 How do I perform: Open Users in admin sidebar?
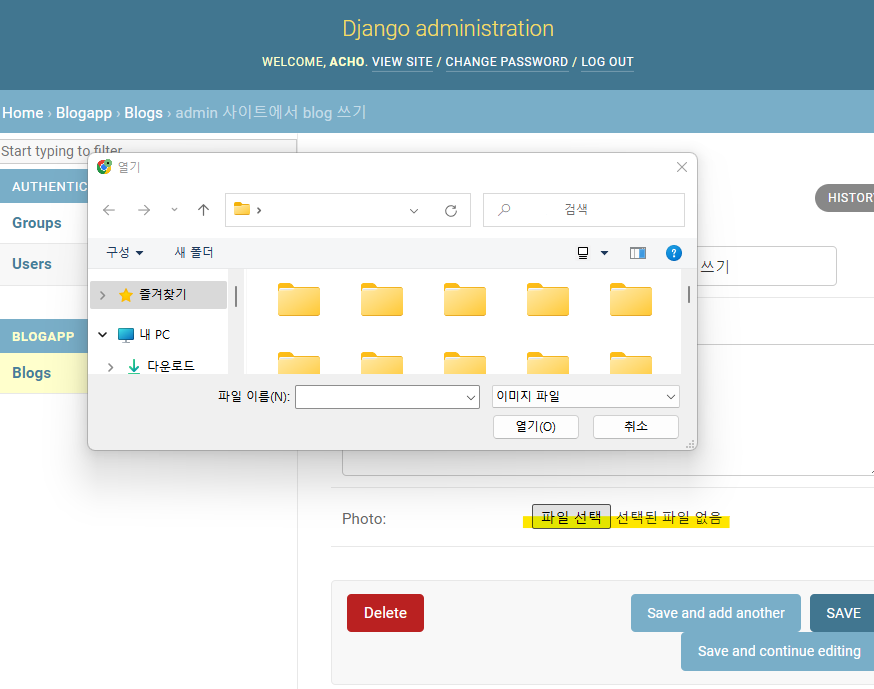click(32, 264)
